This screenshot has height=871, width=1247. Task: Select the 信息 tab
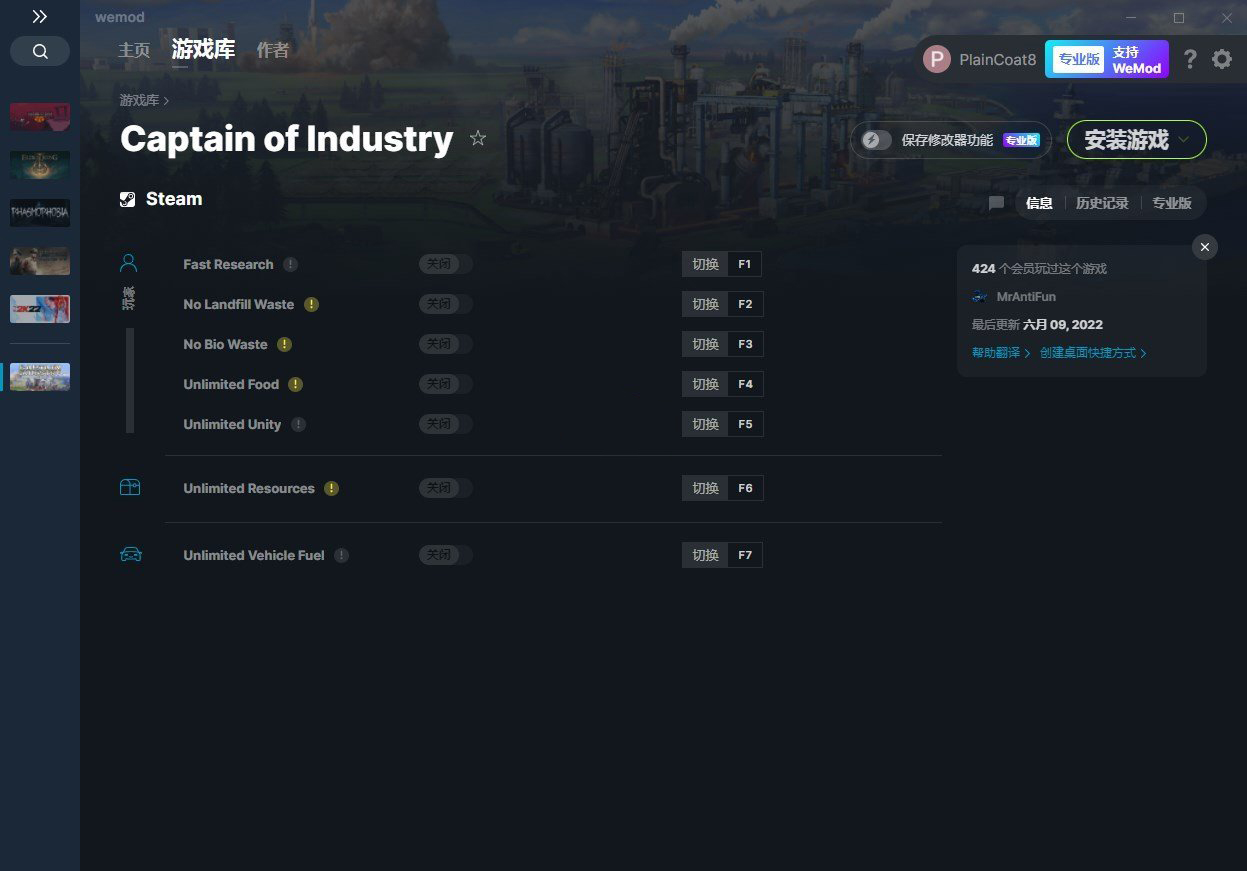click(1039, 203)
